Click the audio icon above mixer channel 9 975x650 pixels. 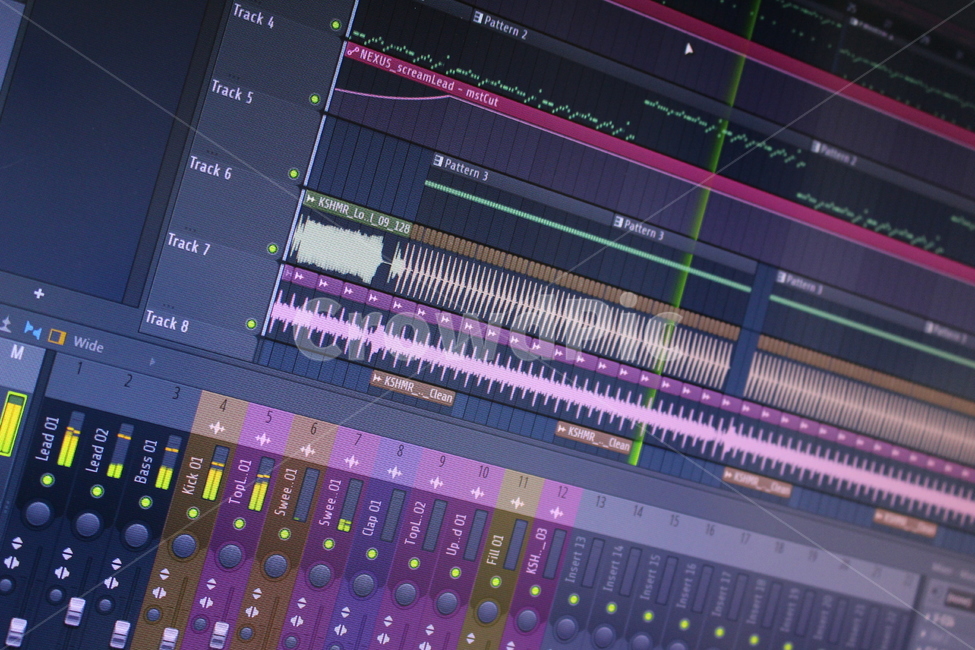(x=437, y=483)
